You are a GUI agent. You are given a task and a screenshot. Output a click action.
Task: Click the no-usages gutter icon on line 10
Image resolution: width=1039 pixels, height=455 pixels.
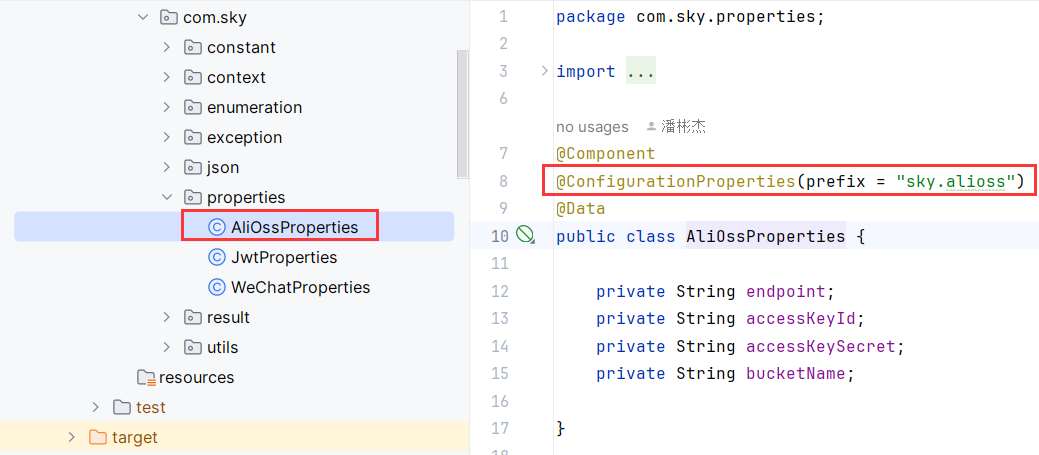[525, 235]
